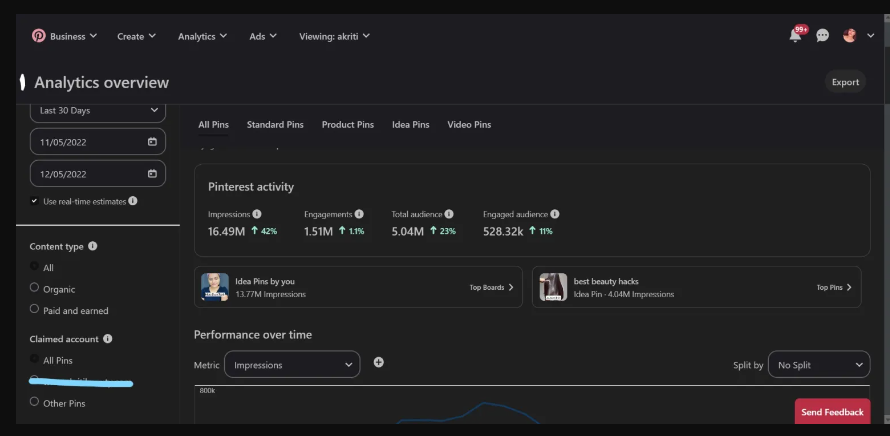This screenshot has height=436, width=890.
Task: Click the 528.32k engaged audience value
Action: [503, 231]
